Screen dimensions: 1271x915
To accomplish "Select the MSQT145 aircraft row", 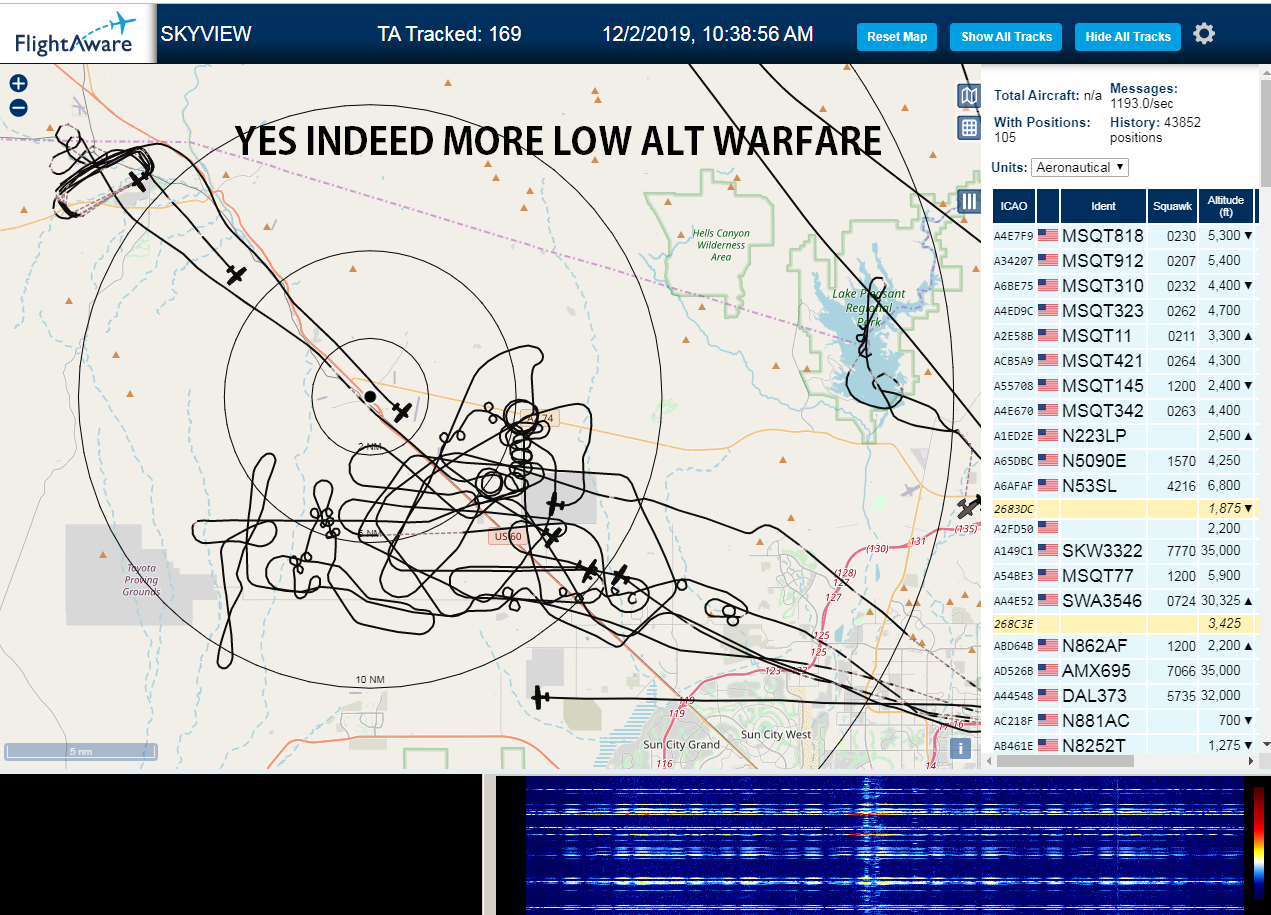I will coord(1124,386).
